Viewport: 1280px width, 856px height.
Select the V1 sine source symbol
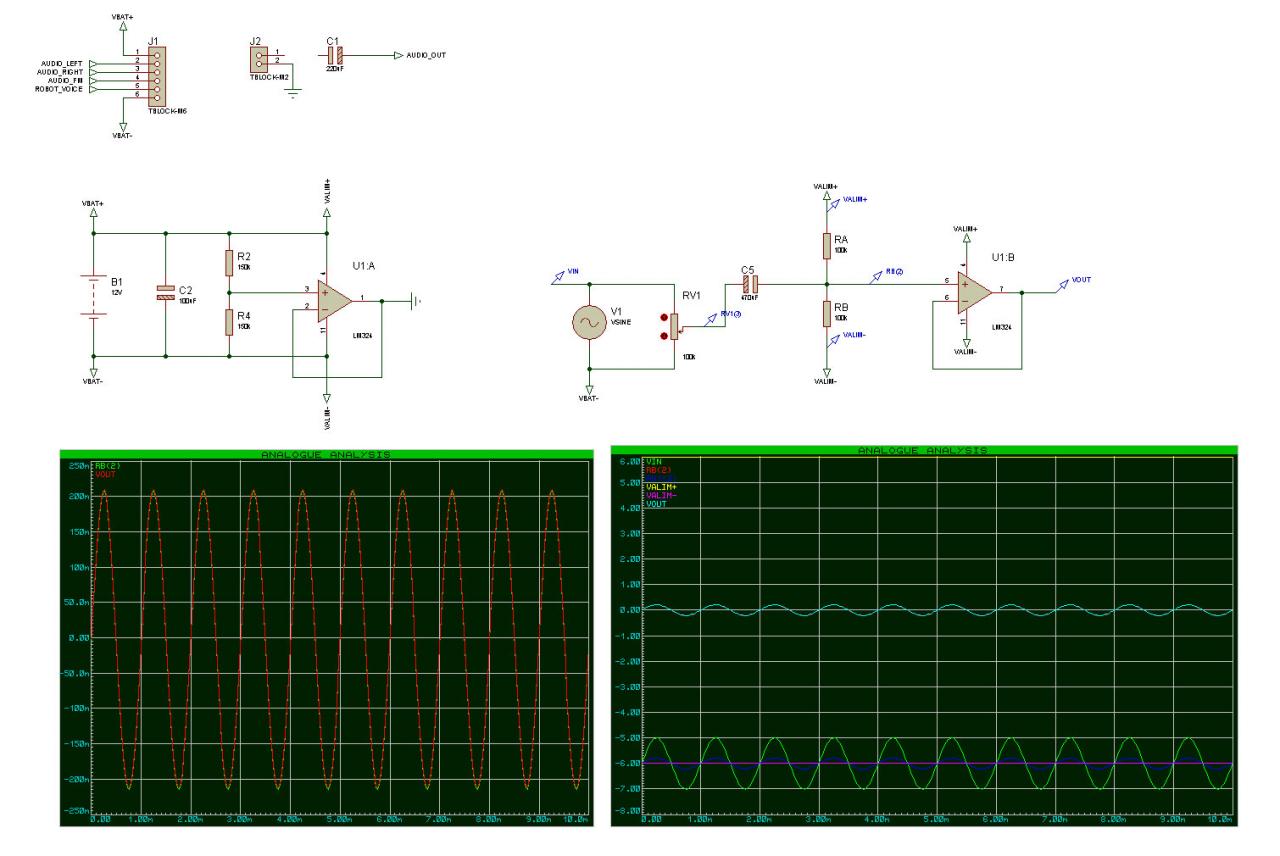pyautogui.click(x=590, y=323)
